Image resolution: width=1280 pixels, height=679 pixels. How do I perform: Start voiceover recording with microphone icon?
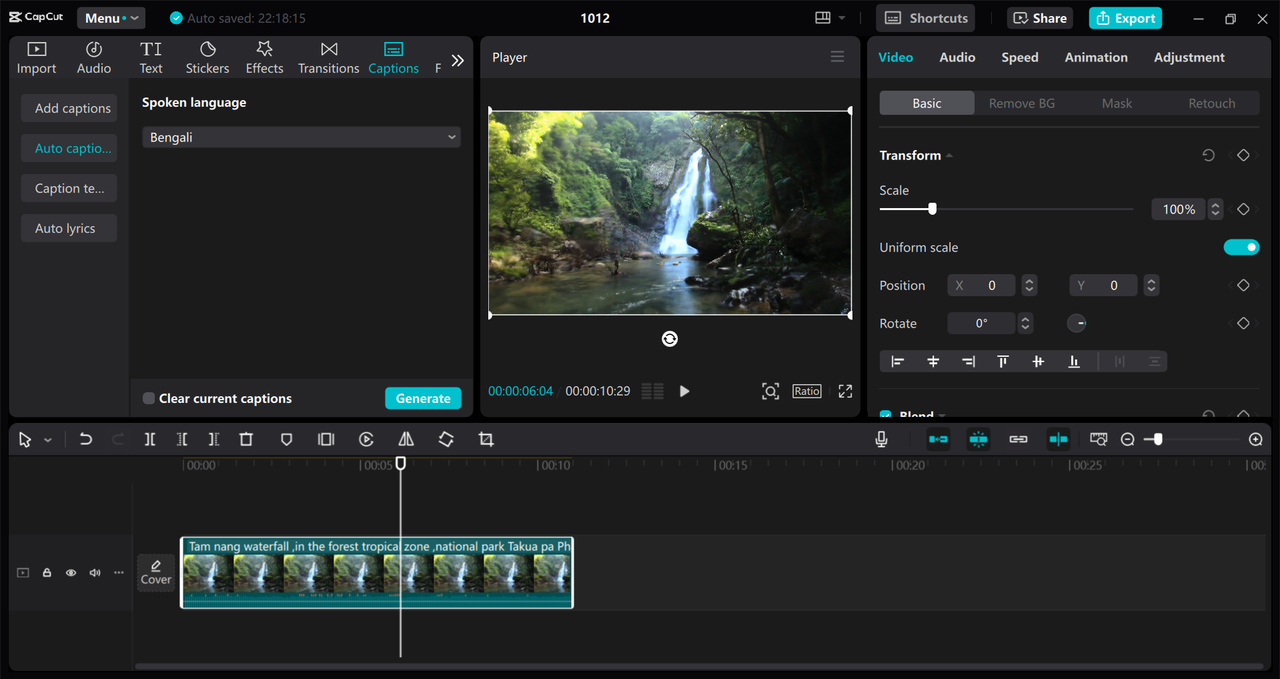point(881,439)
